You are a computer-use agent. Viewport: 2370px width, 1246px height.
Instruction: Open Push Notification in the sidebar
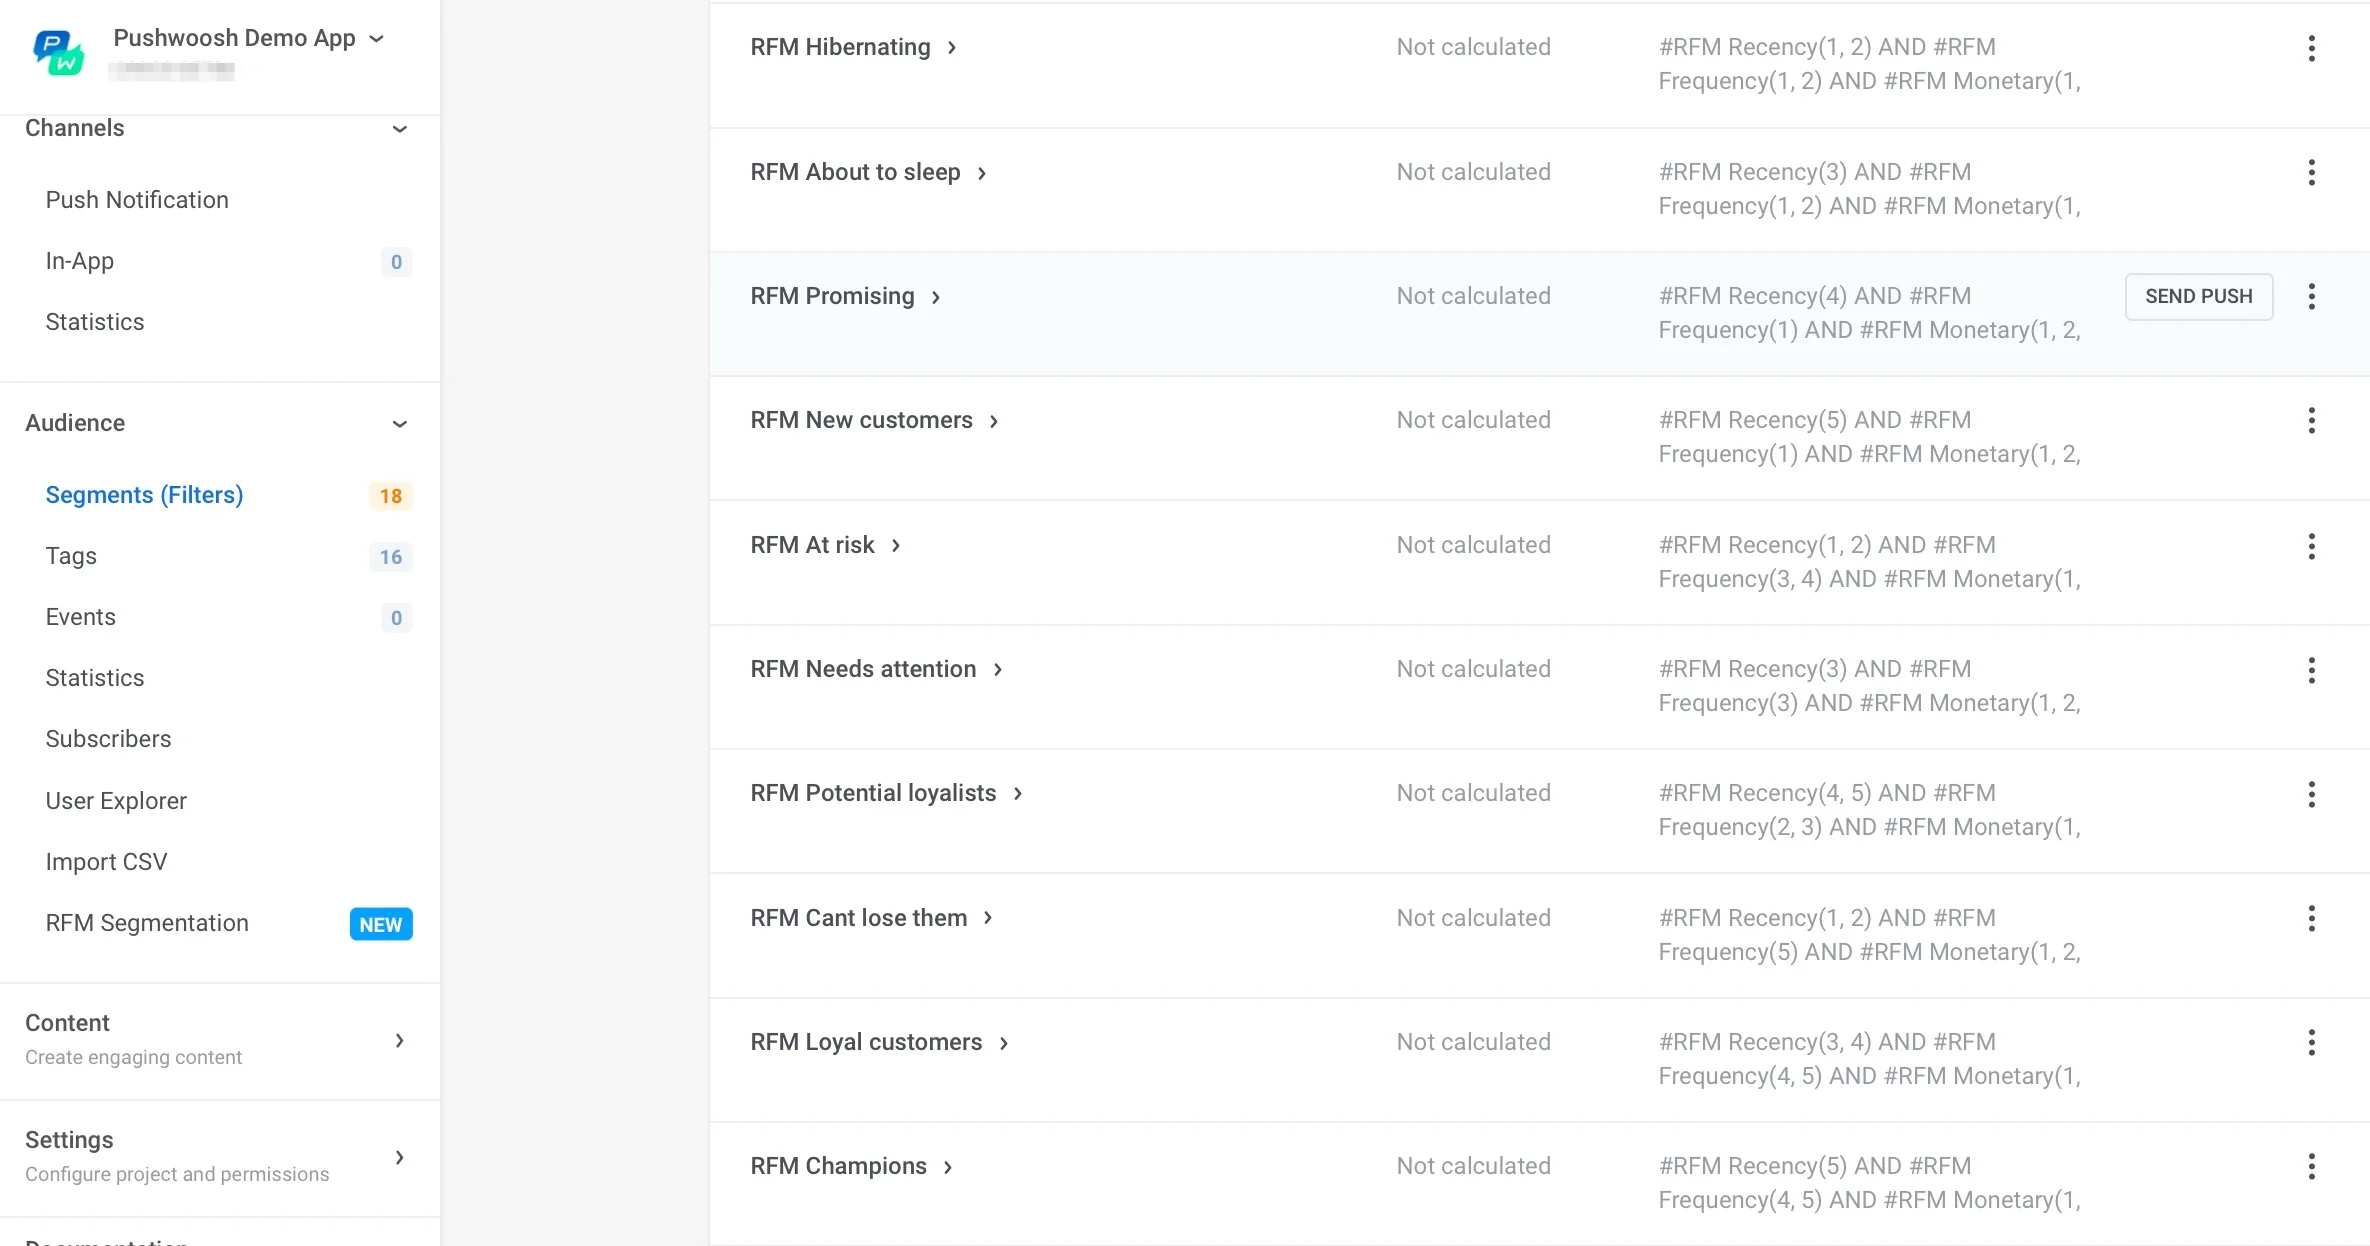137,200
